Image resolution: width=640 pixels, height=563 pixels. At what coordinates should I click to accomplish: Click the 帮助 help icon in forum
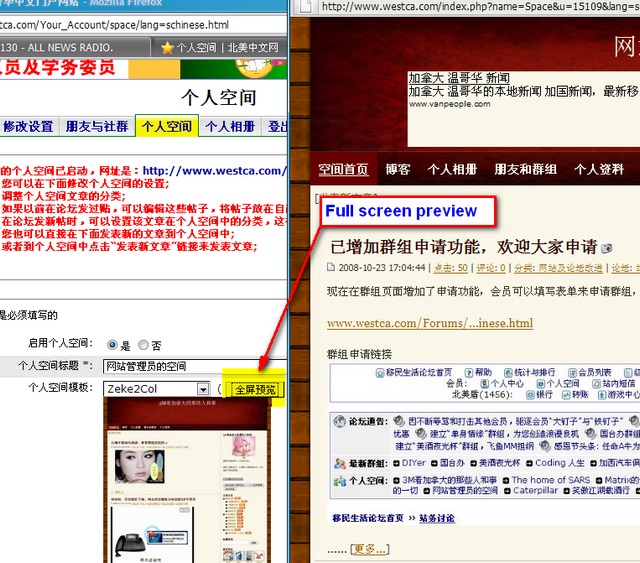point(467,372)
